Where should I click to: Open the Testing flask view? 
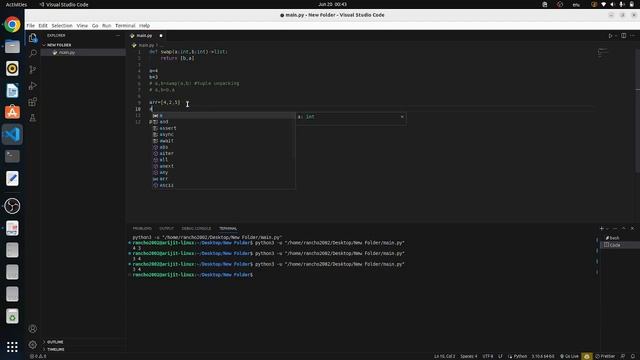(33, 118)
